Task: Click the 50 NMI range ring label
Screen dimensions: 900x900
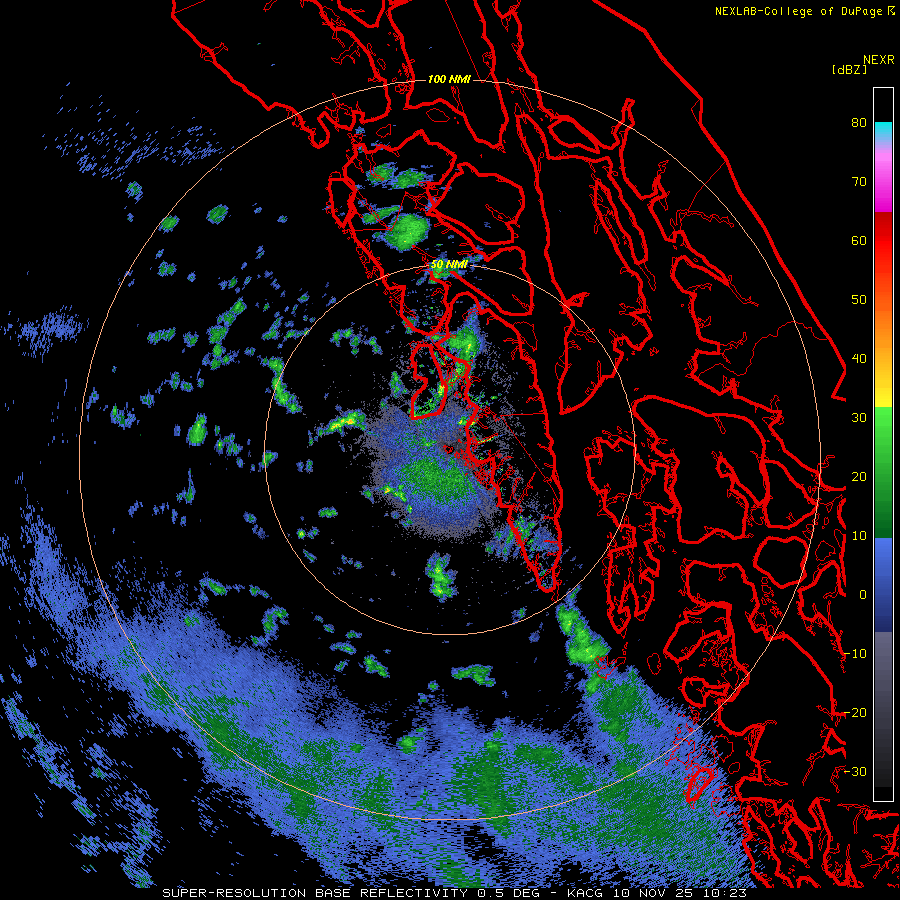Action: point(449,265)
